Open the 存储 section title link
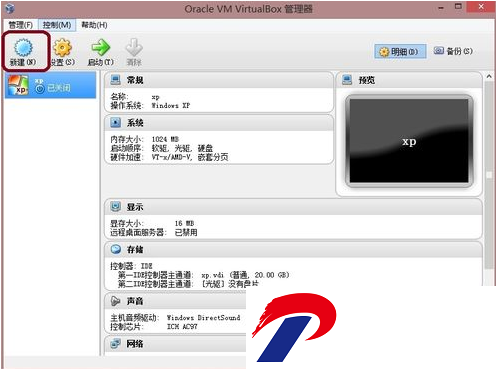The image size is (496, 369). [135, 250]
